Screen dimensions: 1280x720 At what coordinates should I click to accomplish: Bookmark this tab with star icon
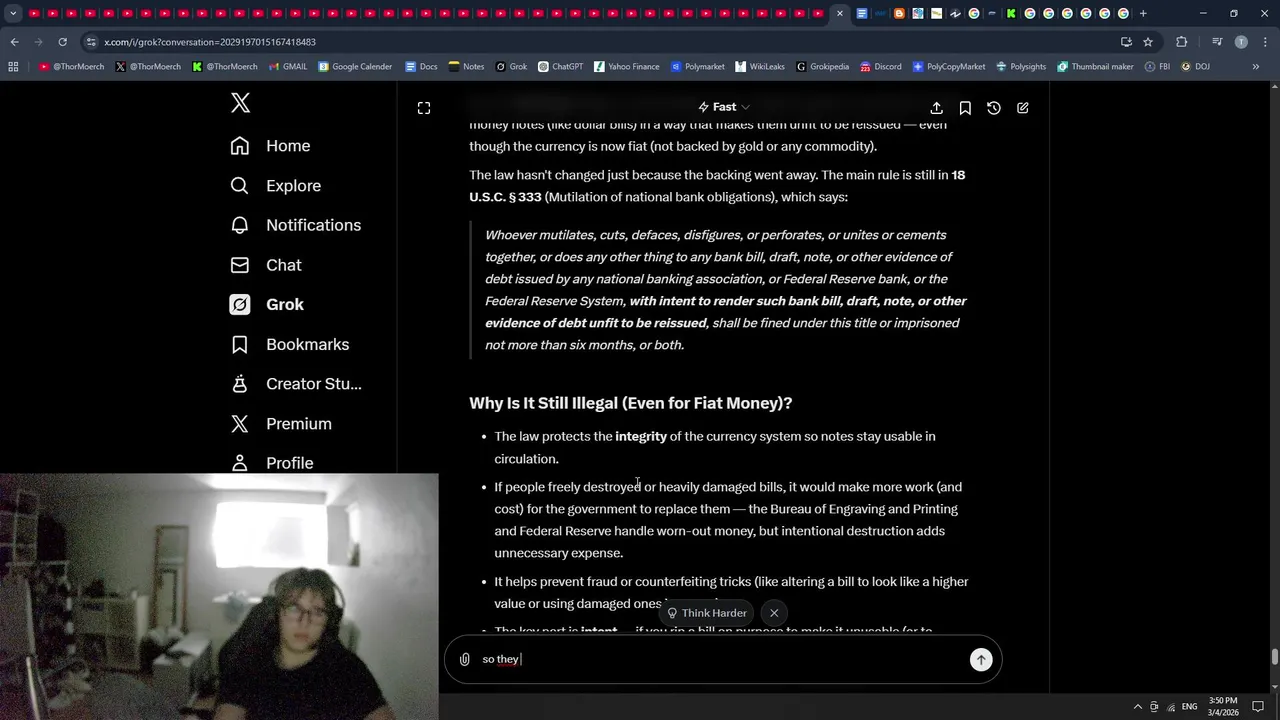pos(1148,42)
